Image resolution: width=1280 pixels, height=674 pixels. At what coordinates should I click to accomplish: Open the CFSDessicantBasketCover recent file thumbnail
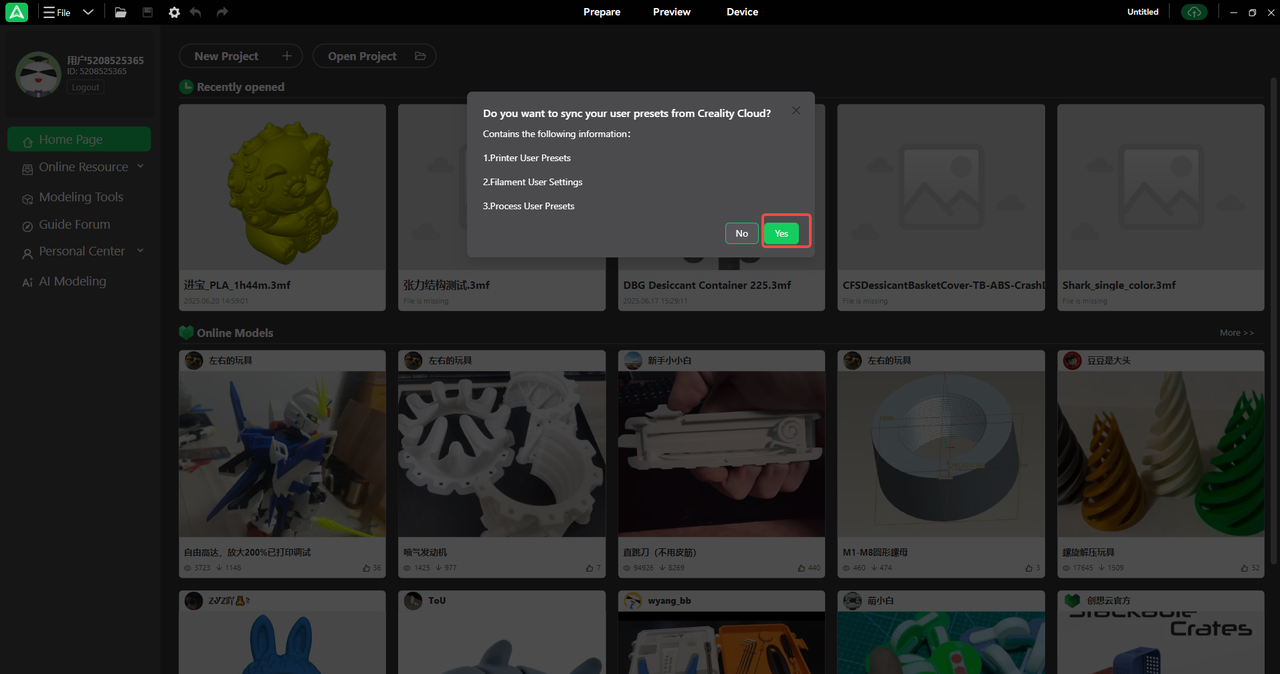click(x=941, y=187)
